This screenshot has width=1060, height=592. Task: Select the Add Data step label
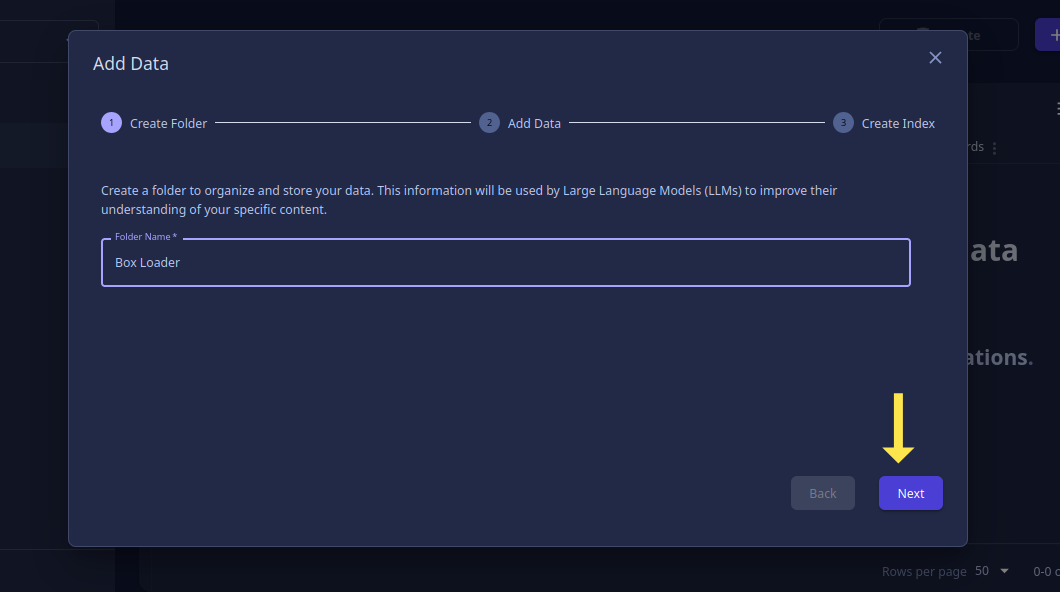(x=534, y=124)
